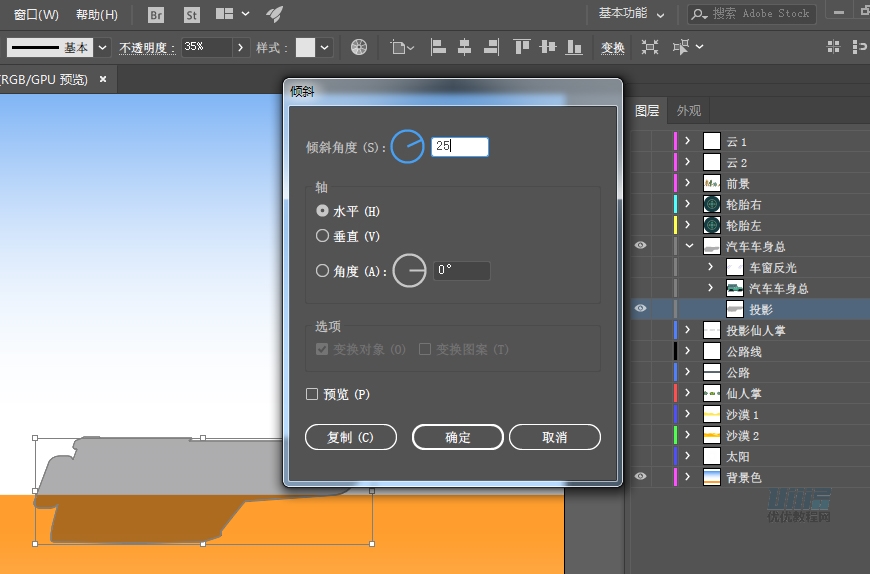Align objects to horizontal center
Screen dimensions: 870x574
(x=464, y=47)
